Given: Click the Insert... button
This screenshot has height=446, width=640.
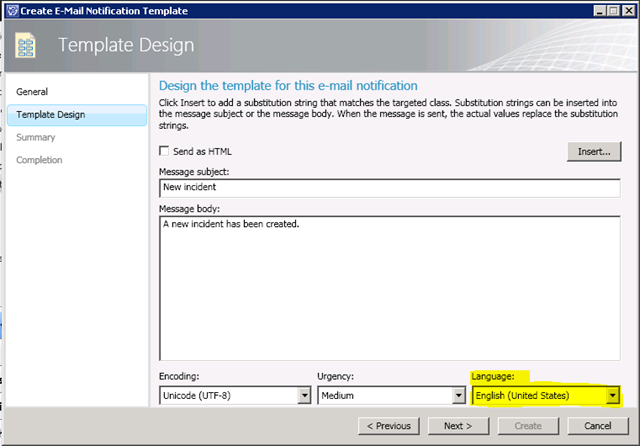Looking at the screenshot, I should (593, 152).
